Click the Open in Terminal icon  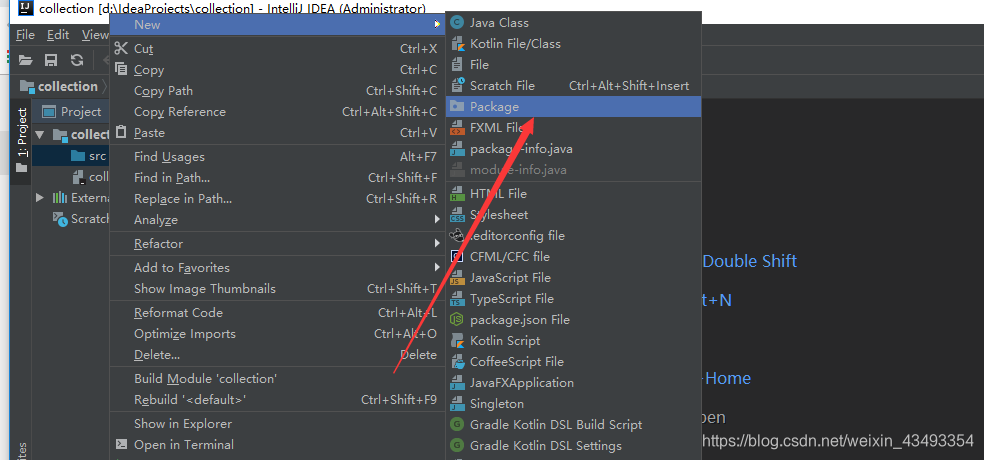[121, 444]
